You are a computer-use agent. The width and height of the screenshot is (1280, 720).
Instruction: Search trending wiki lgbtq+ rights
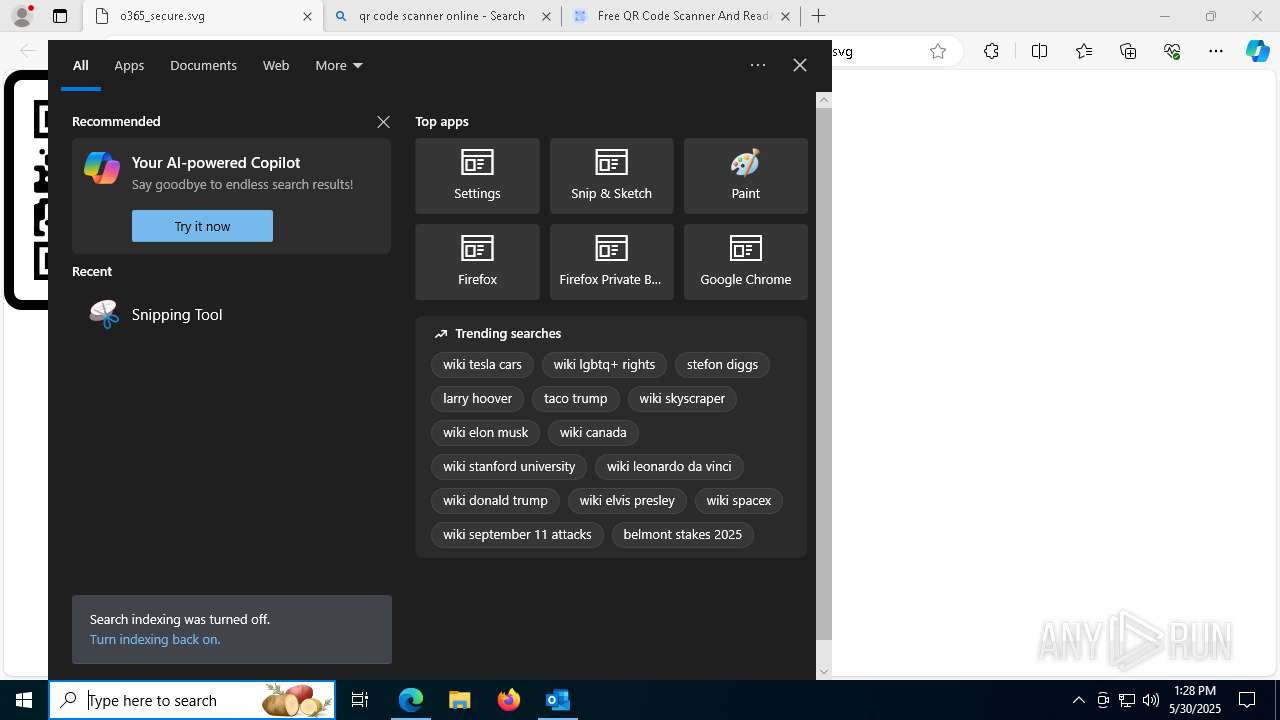604,365
